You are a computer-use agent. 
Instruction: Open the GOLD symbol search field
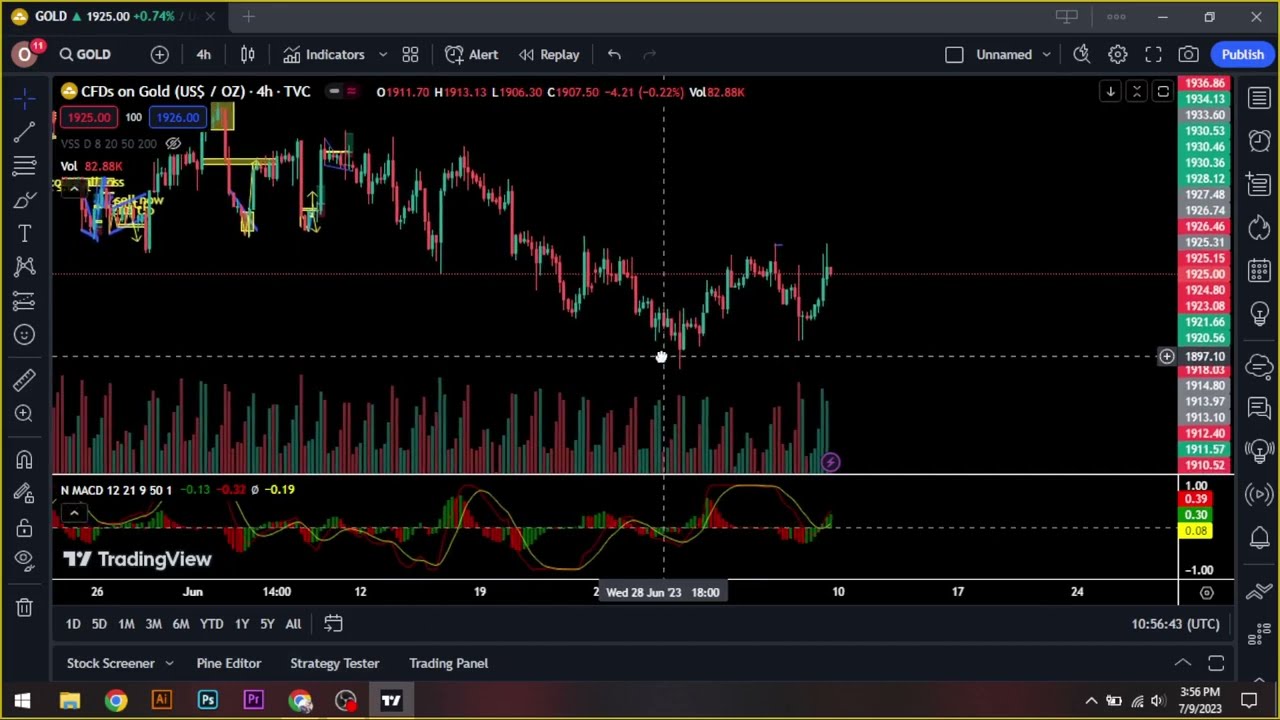click(84, 55)
